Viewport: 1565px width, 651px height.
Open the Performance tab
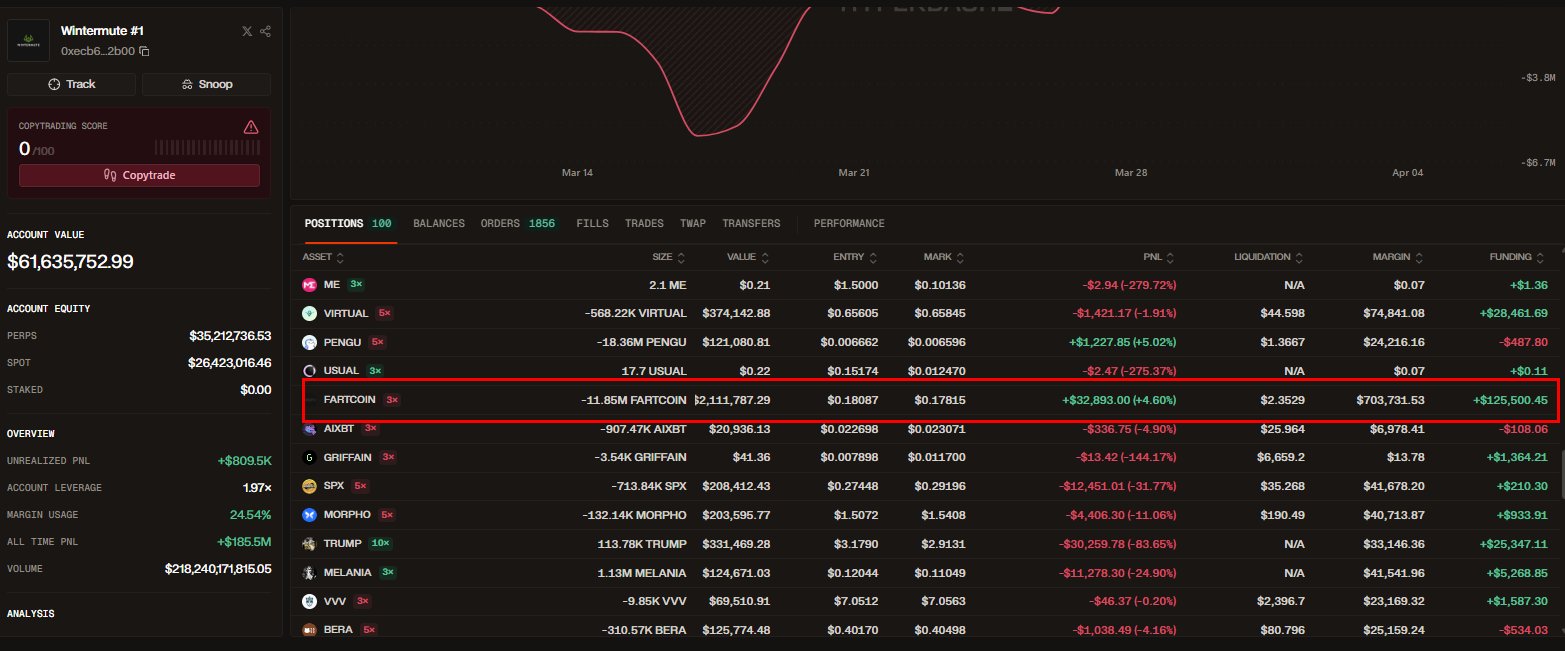coord(848,223)
